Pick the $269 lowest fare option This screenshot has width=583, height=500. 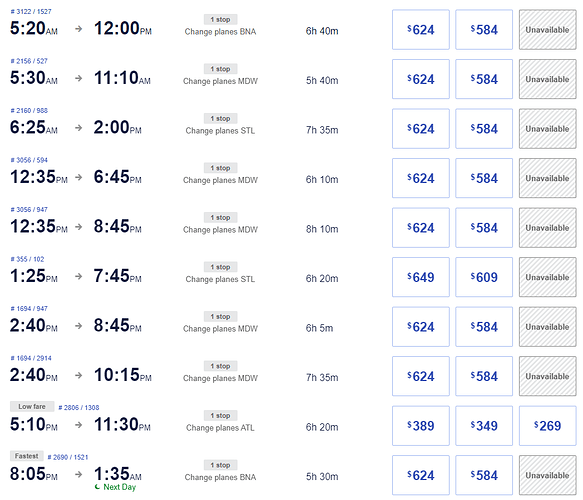(547, 426)
